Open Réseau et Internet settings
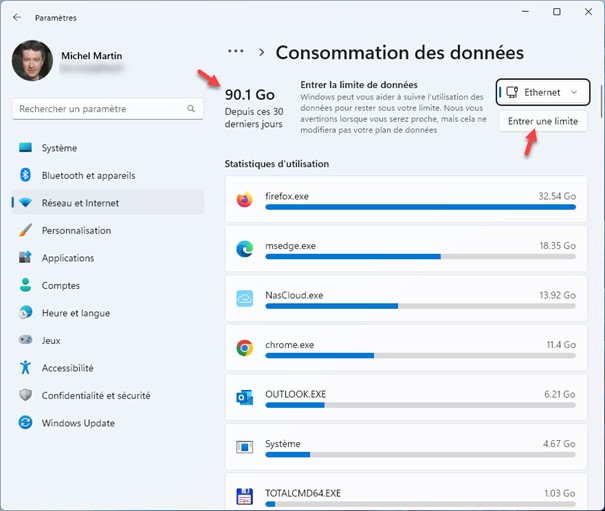Viewport: 605px width, 511px height. pyautogui.click(x=80, y=203)
